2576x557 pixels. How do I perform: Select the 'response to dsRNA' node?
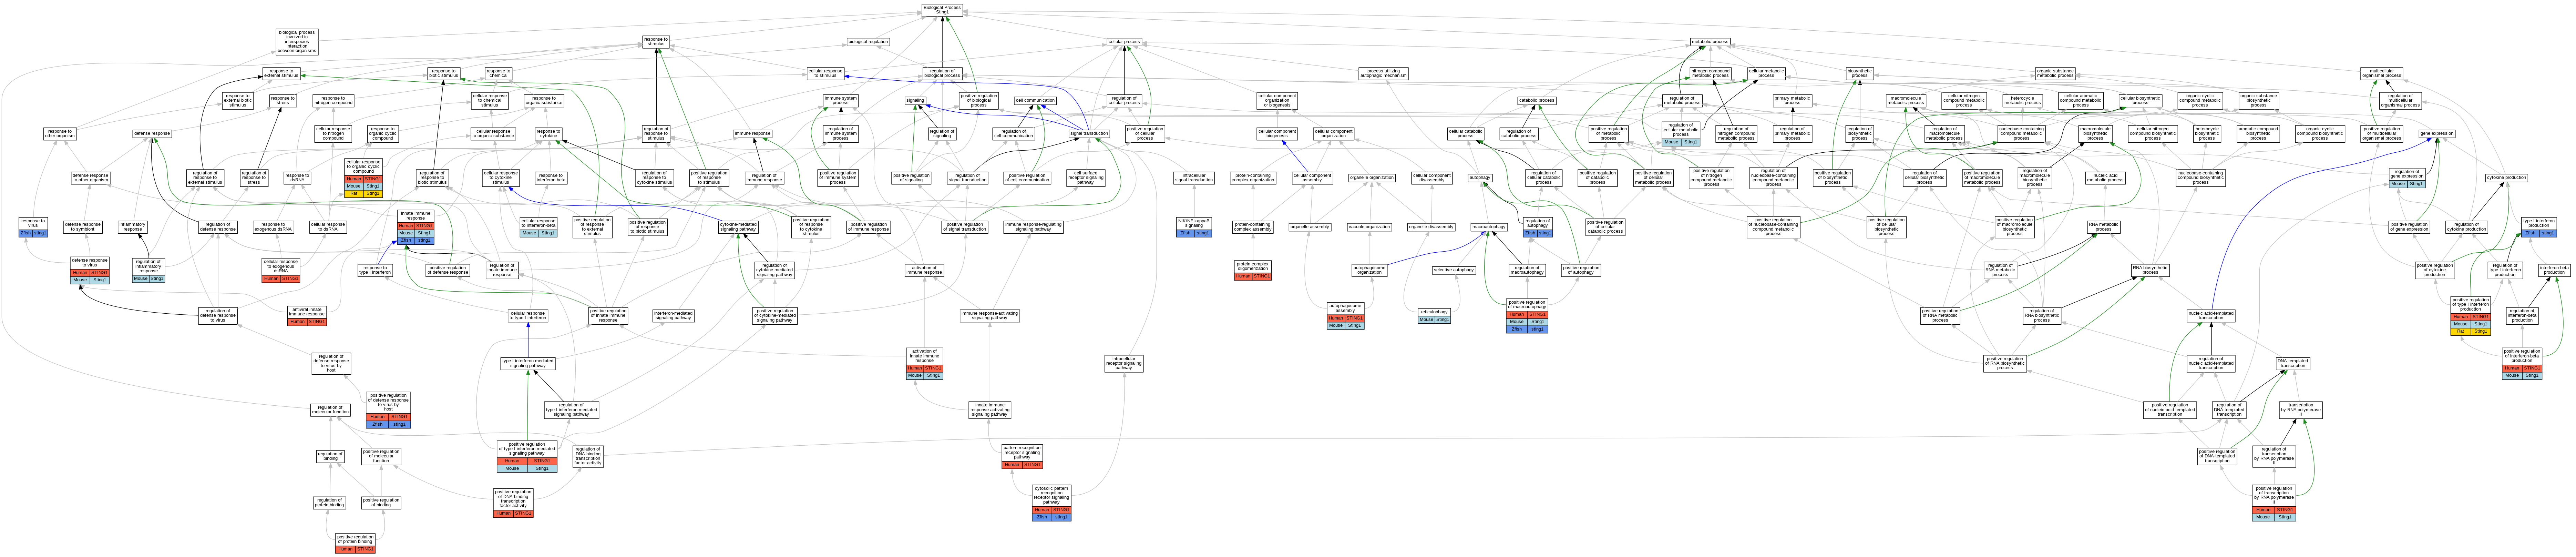click(x=297, y=178)
